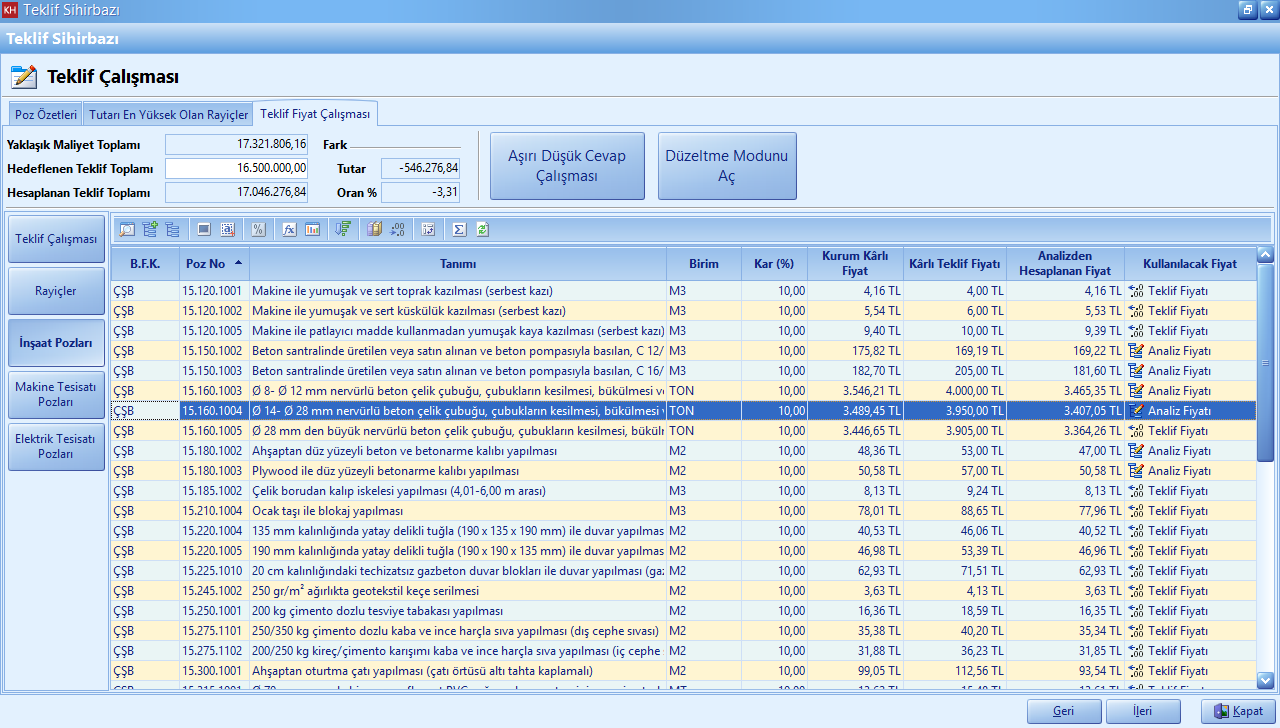Image resolution: width=1280 pixels, height=728 pixels.
Task: Click scrollbar down arrow of the table
Action: 1265,680
